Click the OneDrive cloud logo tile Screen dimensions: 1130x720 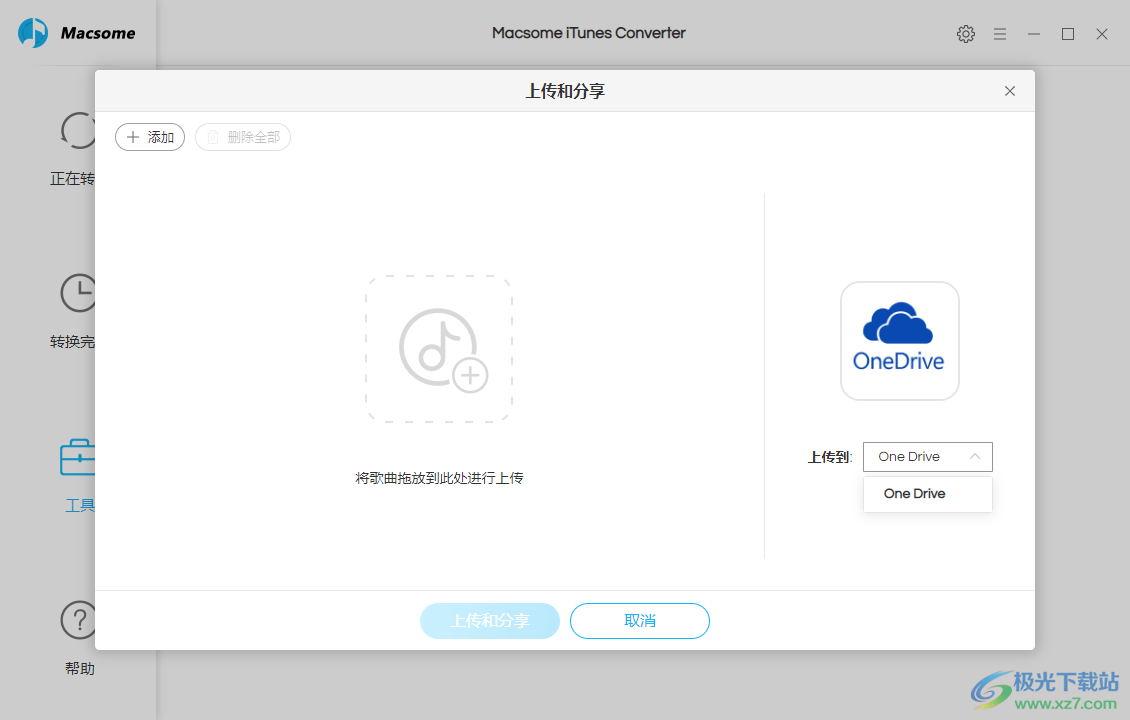(x=899, y=341)
